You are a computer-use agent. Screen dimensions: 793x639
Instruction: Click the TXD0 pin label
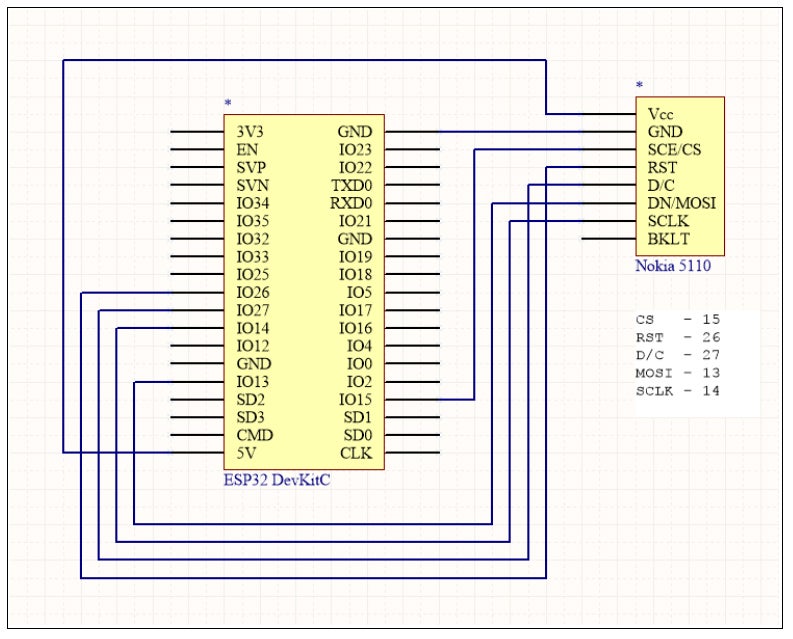click(352, 186)
